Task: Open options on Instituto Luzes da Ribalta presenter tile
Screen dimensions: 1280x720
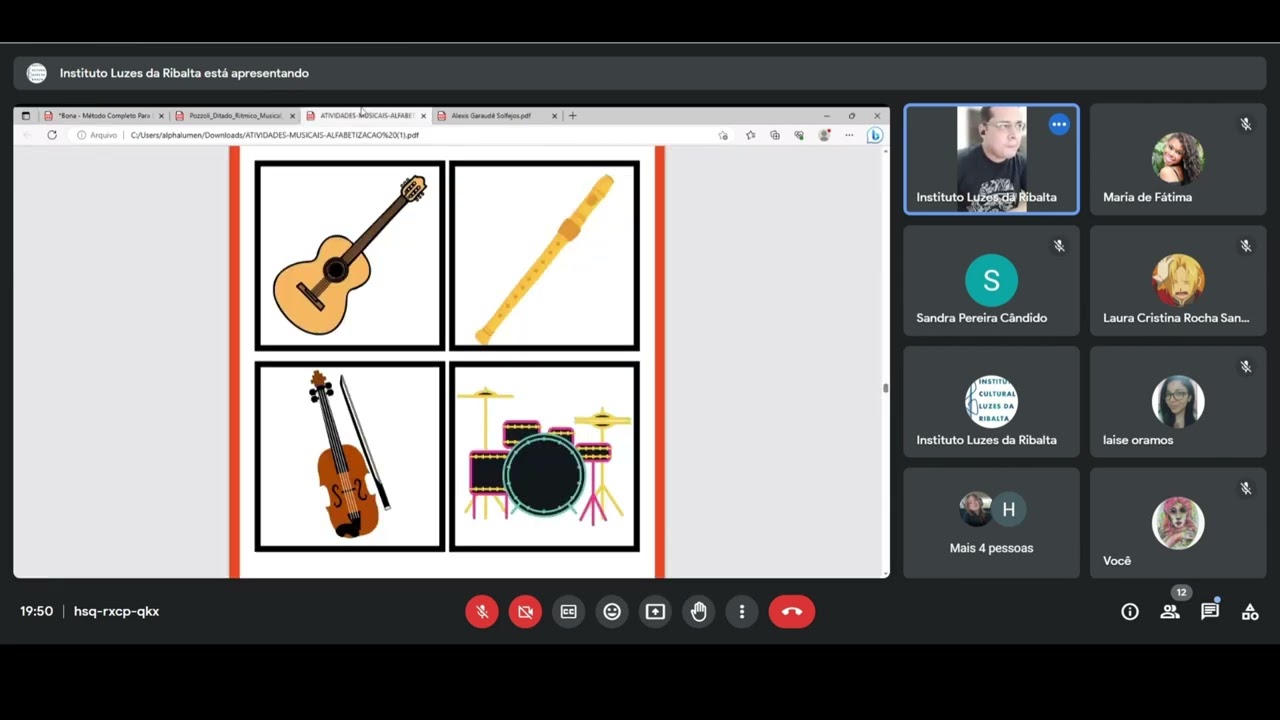Action: pyautogui.click(x=1059, y=125)
